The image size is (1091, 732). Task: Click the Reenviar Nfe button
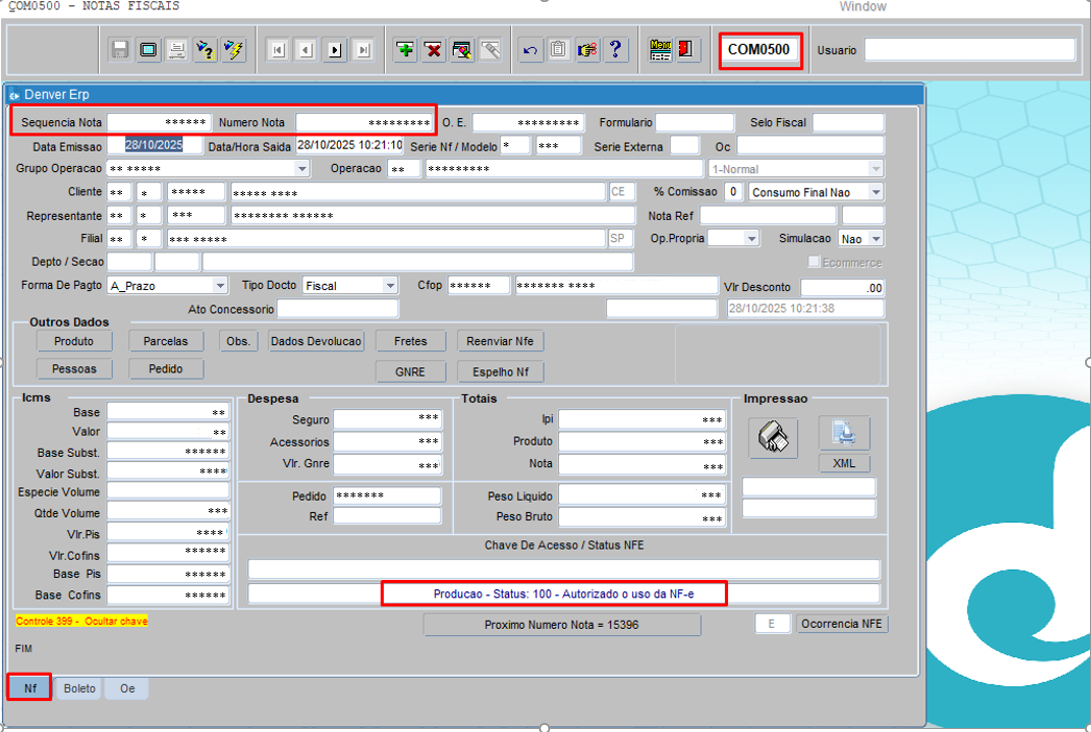[x=500, y=341]
